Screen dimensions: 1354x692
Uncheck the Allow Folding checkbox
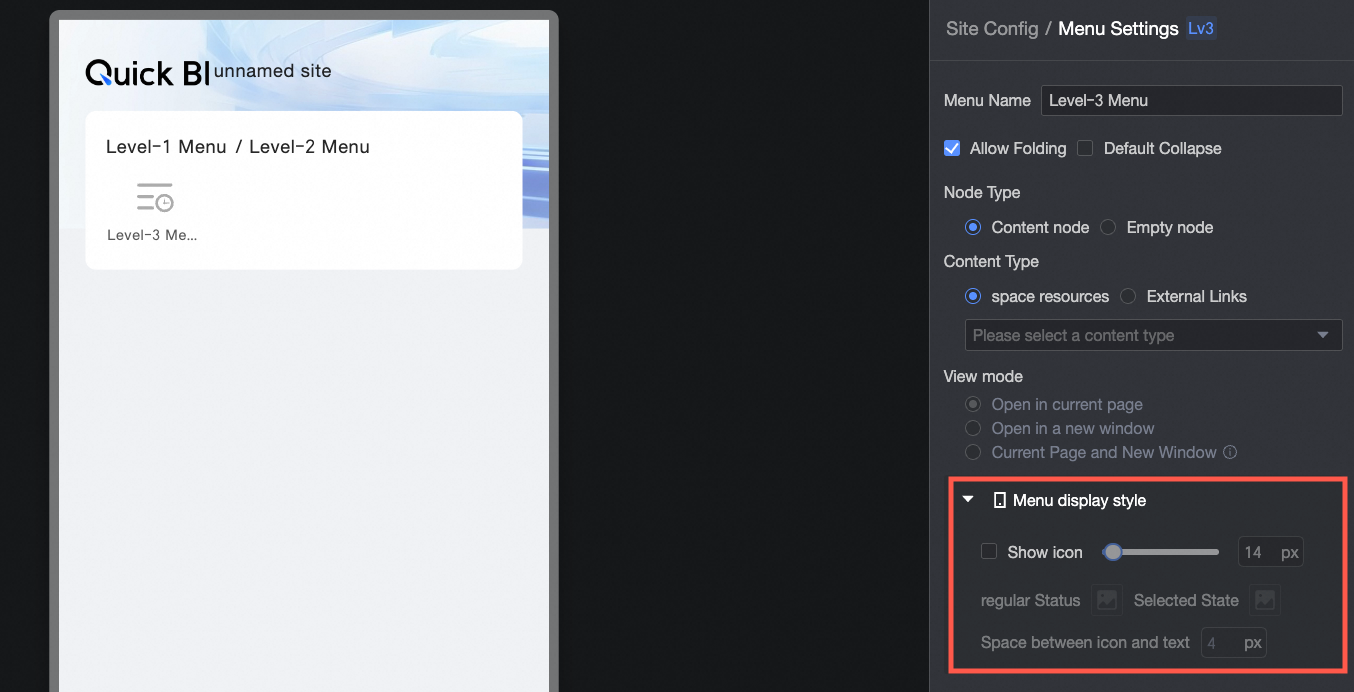click(952, 148)
